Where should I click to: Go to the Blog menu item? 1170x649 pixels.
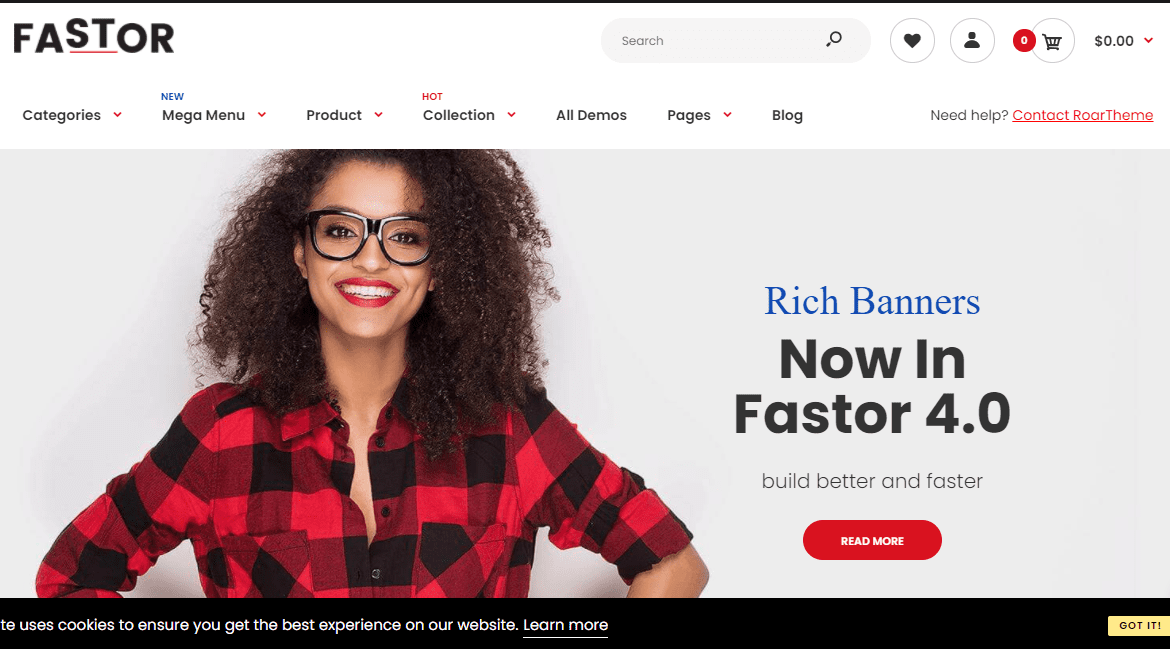click(x=787, y=115)
